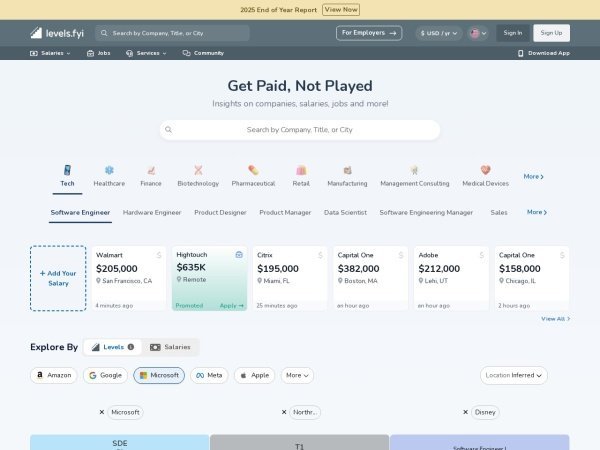
Task: Focus the main Search by Company field
Action: coord(300,130)
